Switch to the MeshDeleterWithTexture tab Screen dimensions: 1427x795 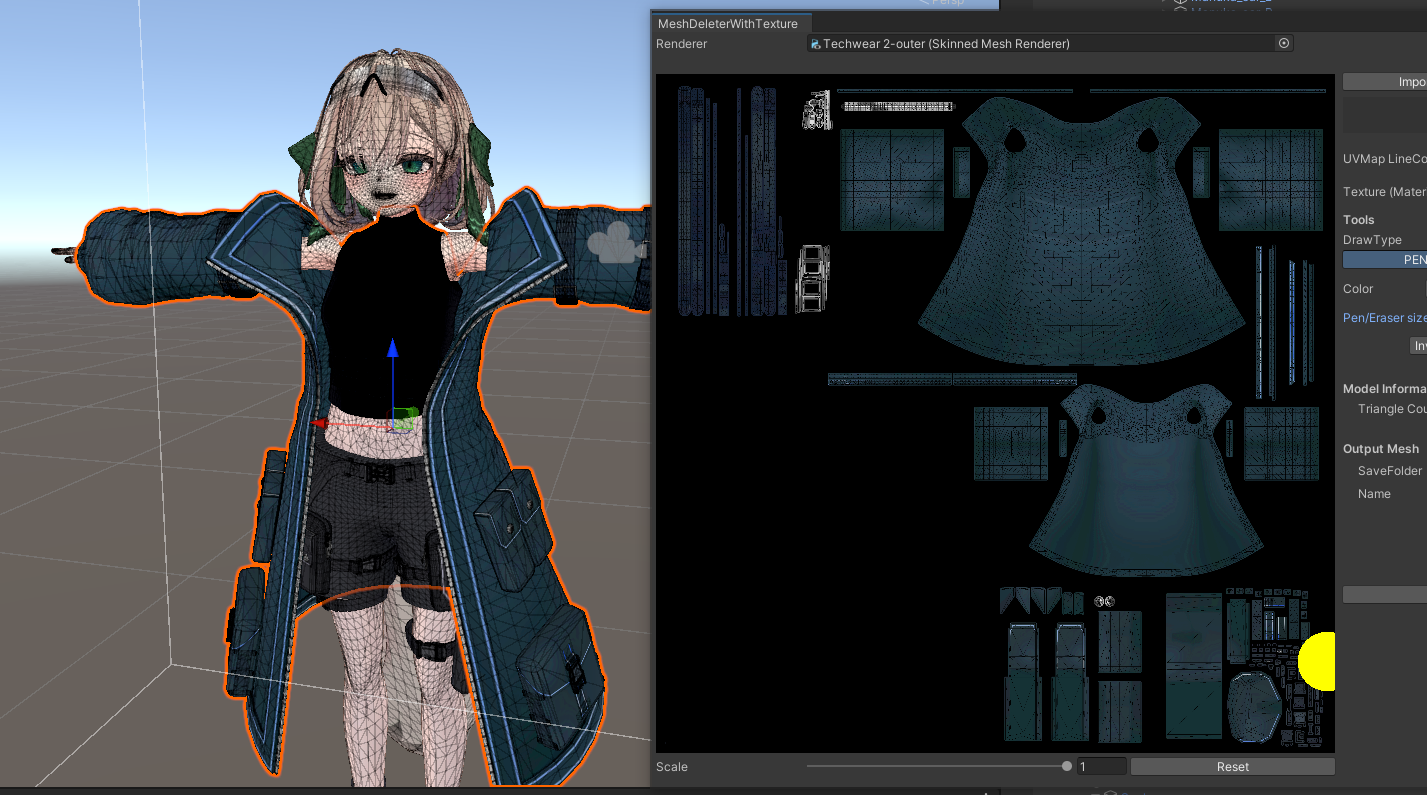pyautogui.click(x=727, y=23)
